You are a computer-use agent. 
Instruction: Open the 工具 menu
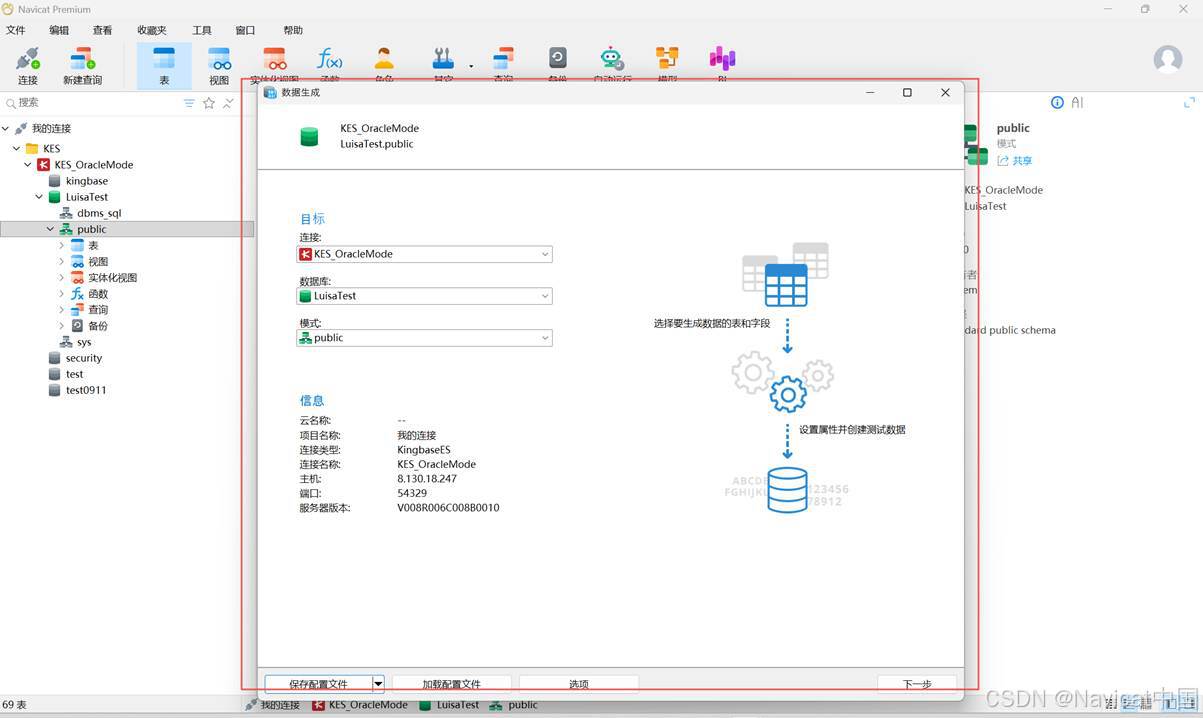202,30
